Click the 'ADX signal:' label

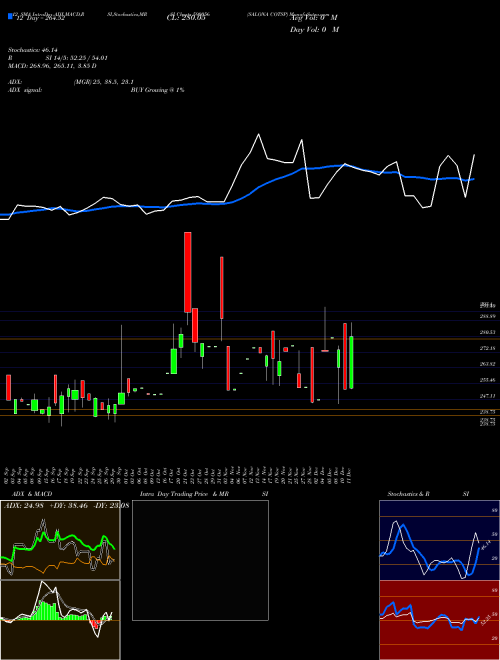tap(24, 90)
